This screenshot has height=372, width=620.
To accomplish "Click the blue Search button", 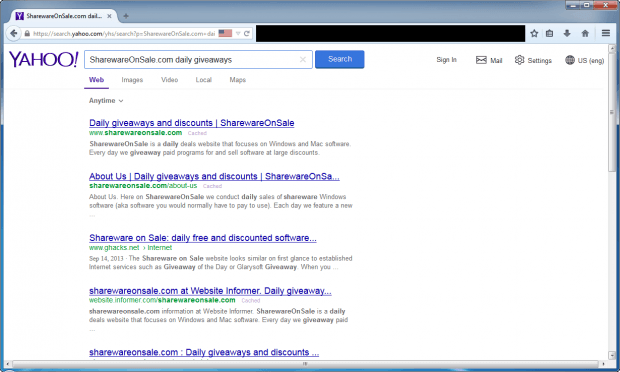I will coord(340,59).
